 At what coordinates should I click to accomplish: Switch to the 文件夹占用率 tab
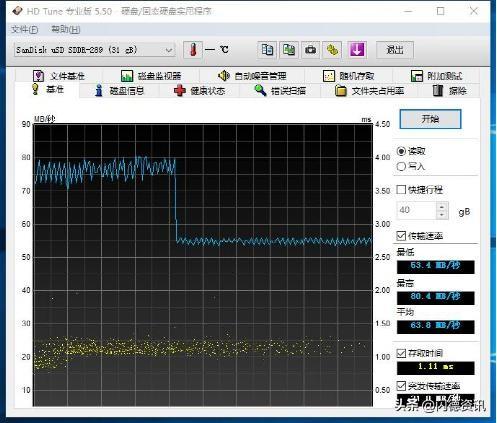point(370,91)
